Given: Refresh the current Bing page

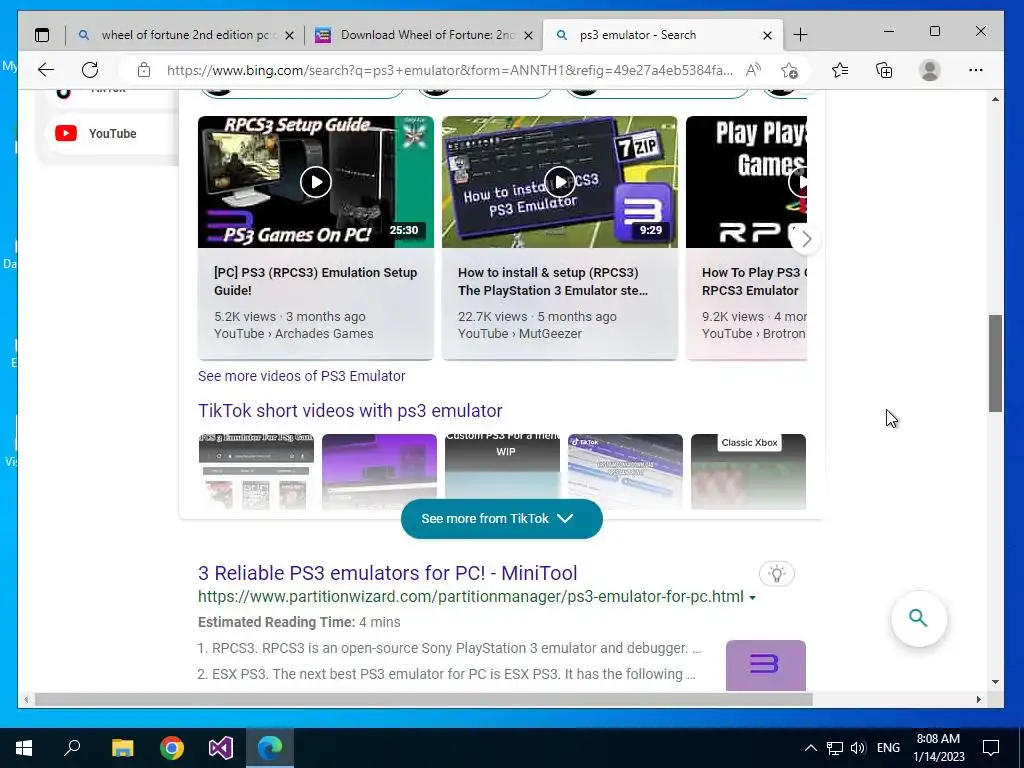Looking at the screenshot, I should click(x=90, y=70).
